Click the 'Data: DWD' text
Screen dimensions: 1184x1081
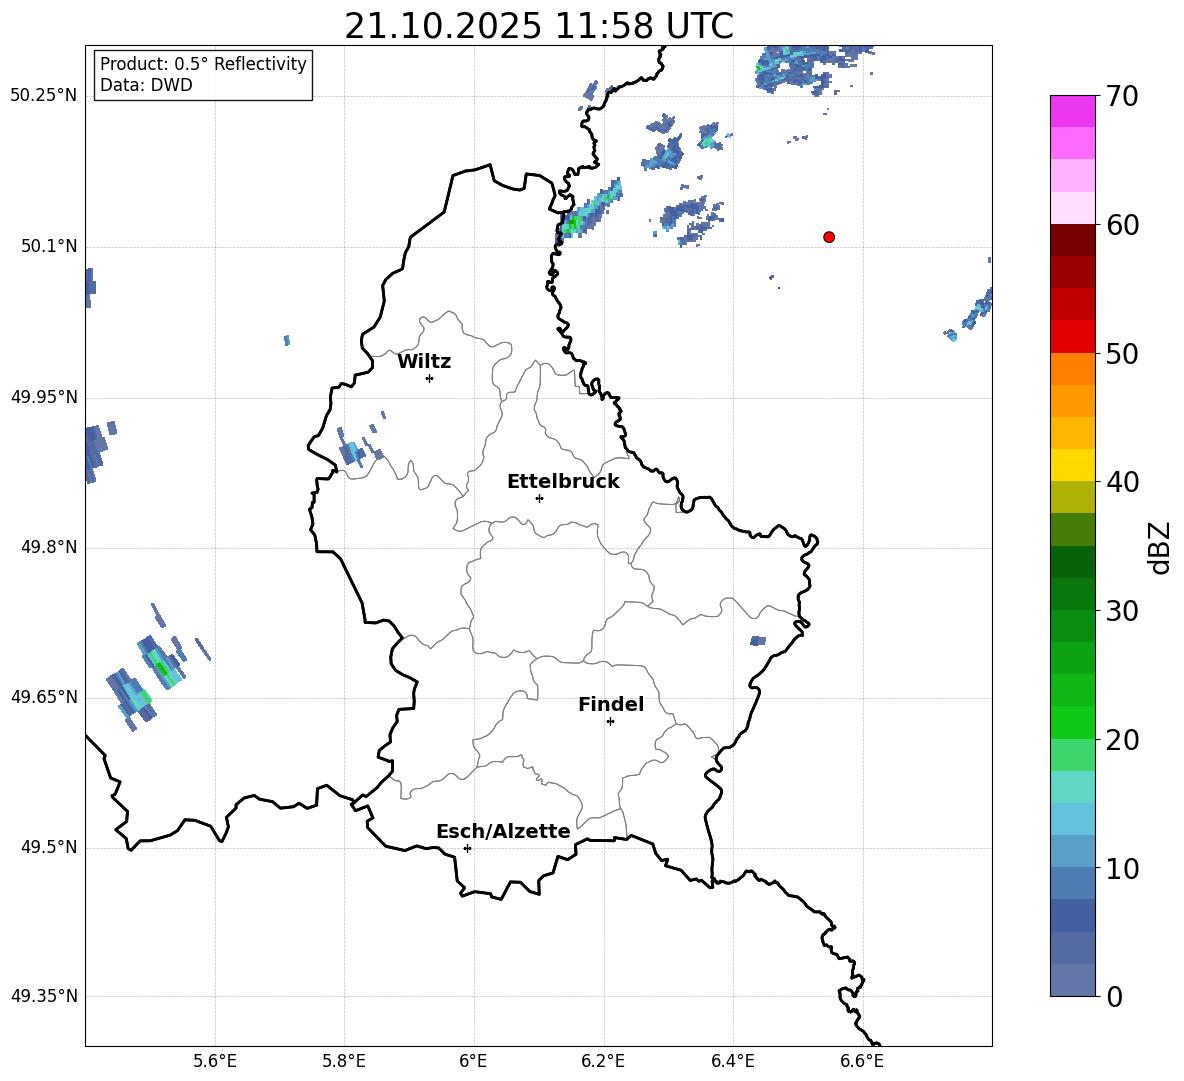(x=146, y=85)
